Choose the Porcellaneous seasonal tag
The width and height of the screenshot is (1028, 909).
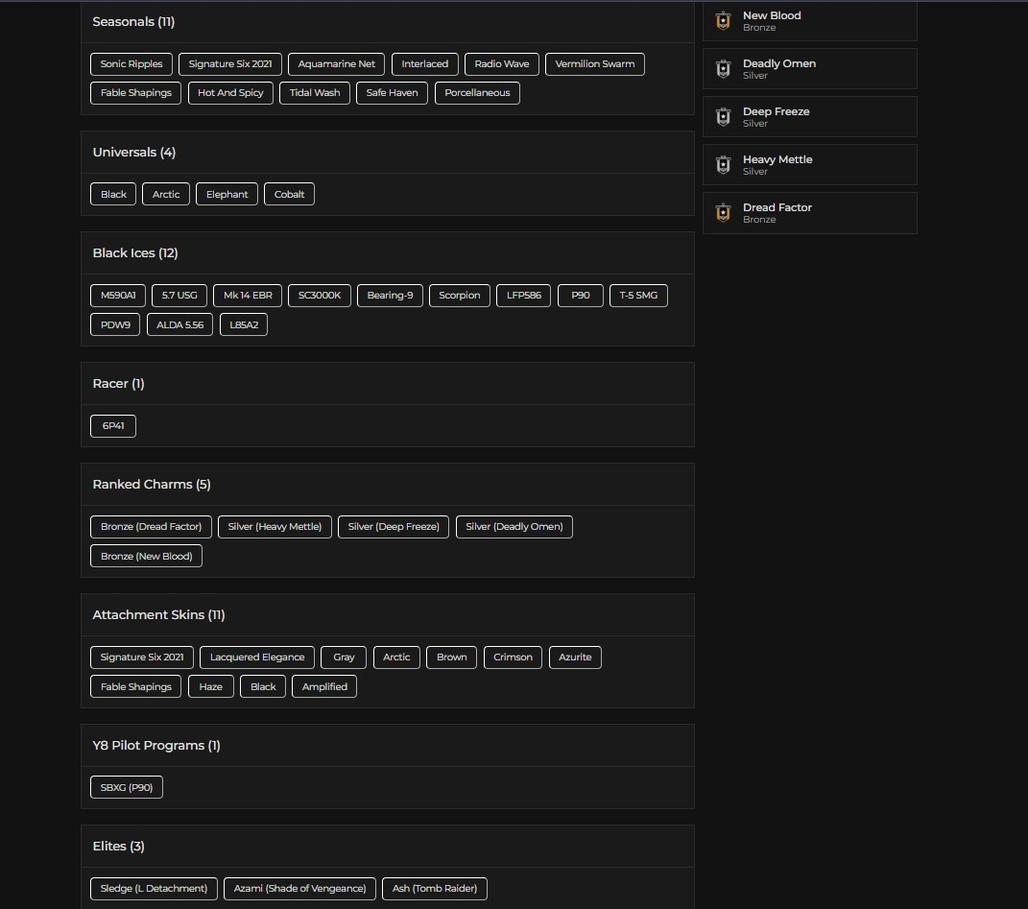pos(477,93)
